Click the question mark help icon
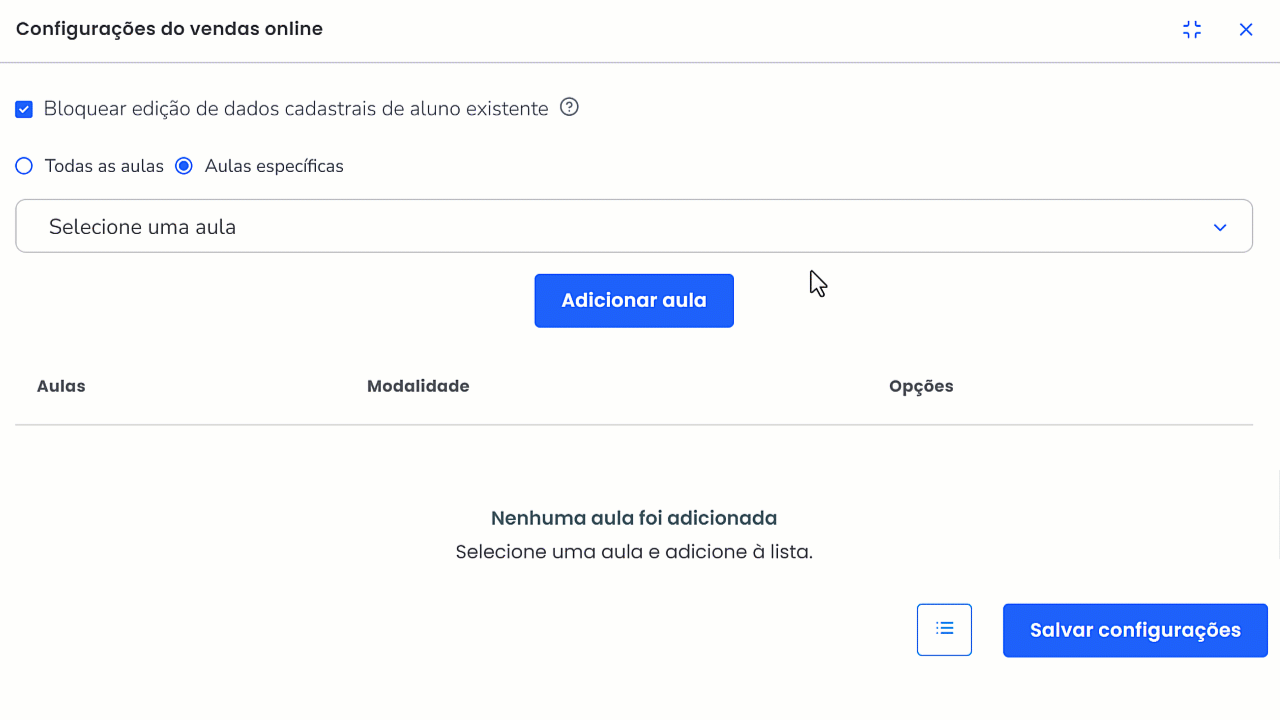The width and height of the screenshot is (1280, 720). 569,107
